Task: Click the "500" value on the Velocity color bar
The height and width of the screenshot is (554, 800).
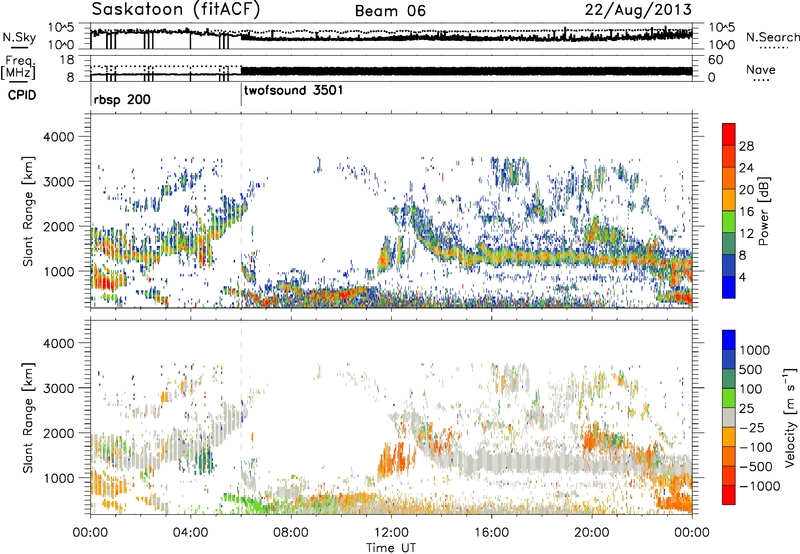Action: point(751,369)
